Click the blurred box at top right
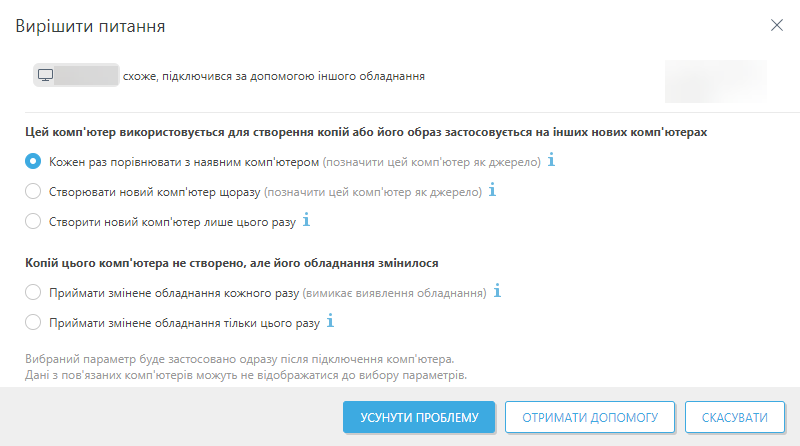This screenshot has width=800, height=446. 716,82
